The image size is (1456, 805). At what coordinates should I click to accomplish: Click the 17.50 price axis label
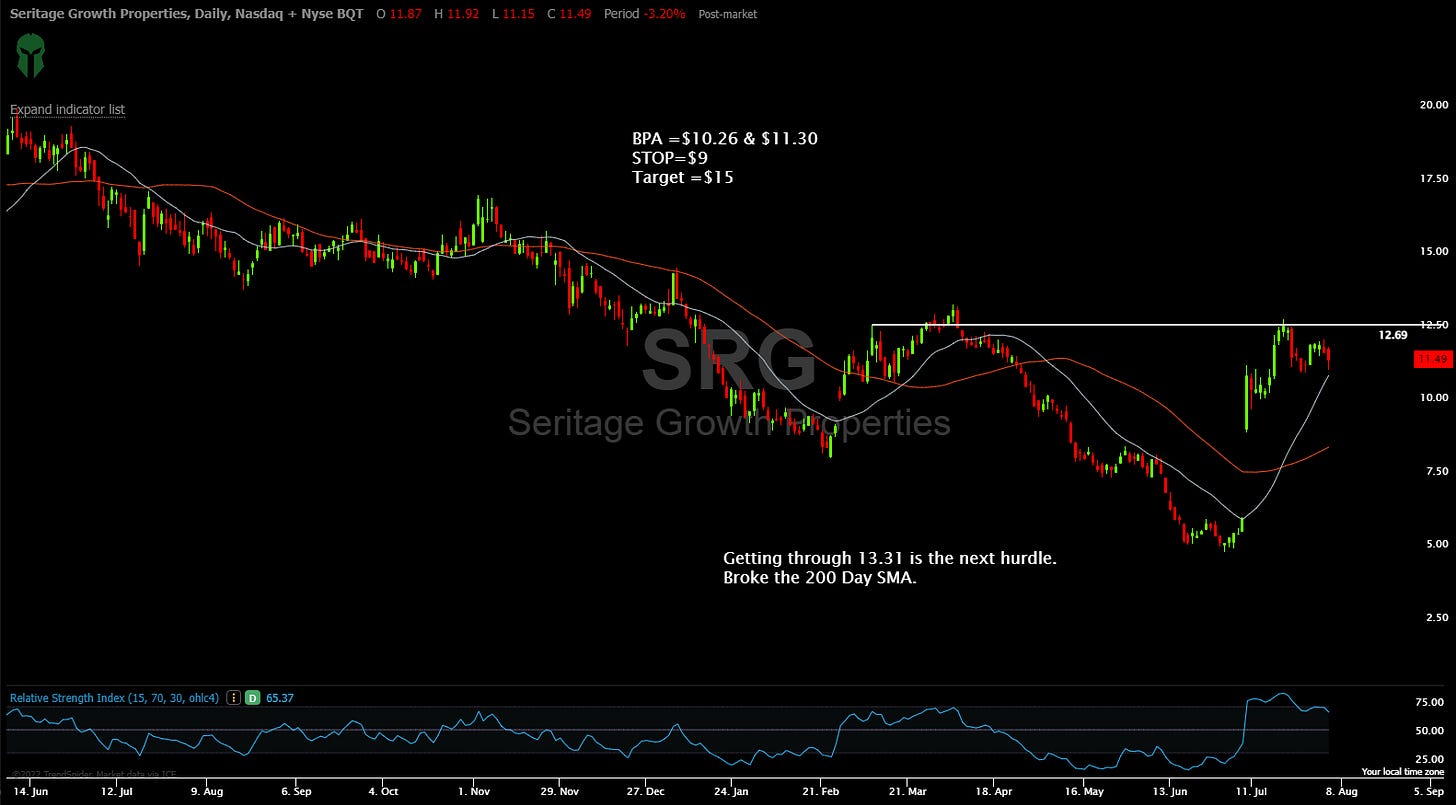(x=1433, y=178)
